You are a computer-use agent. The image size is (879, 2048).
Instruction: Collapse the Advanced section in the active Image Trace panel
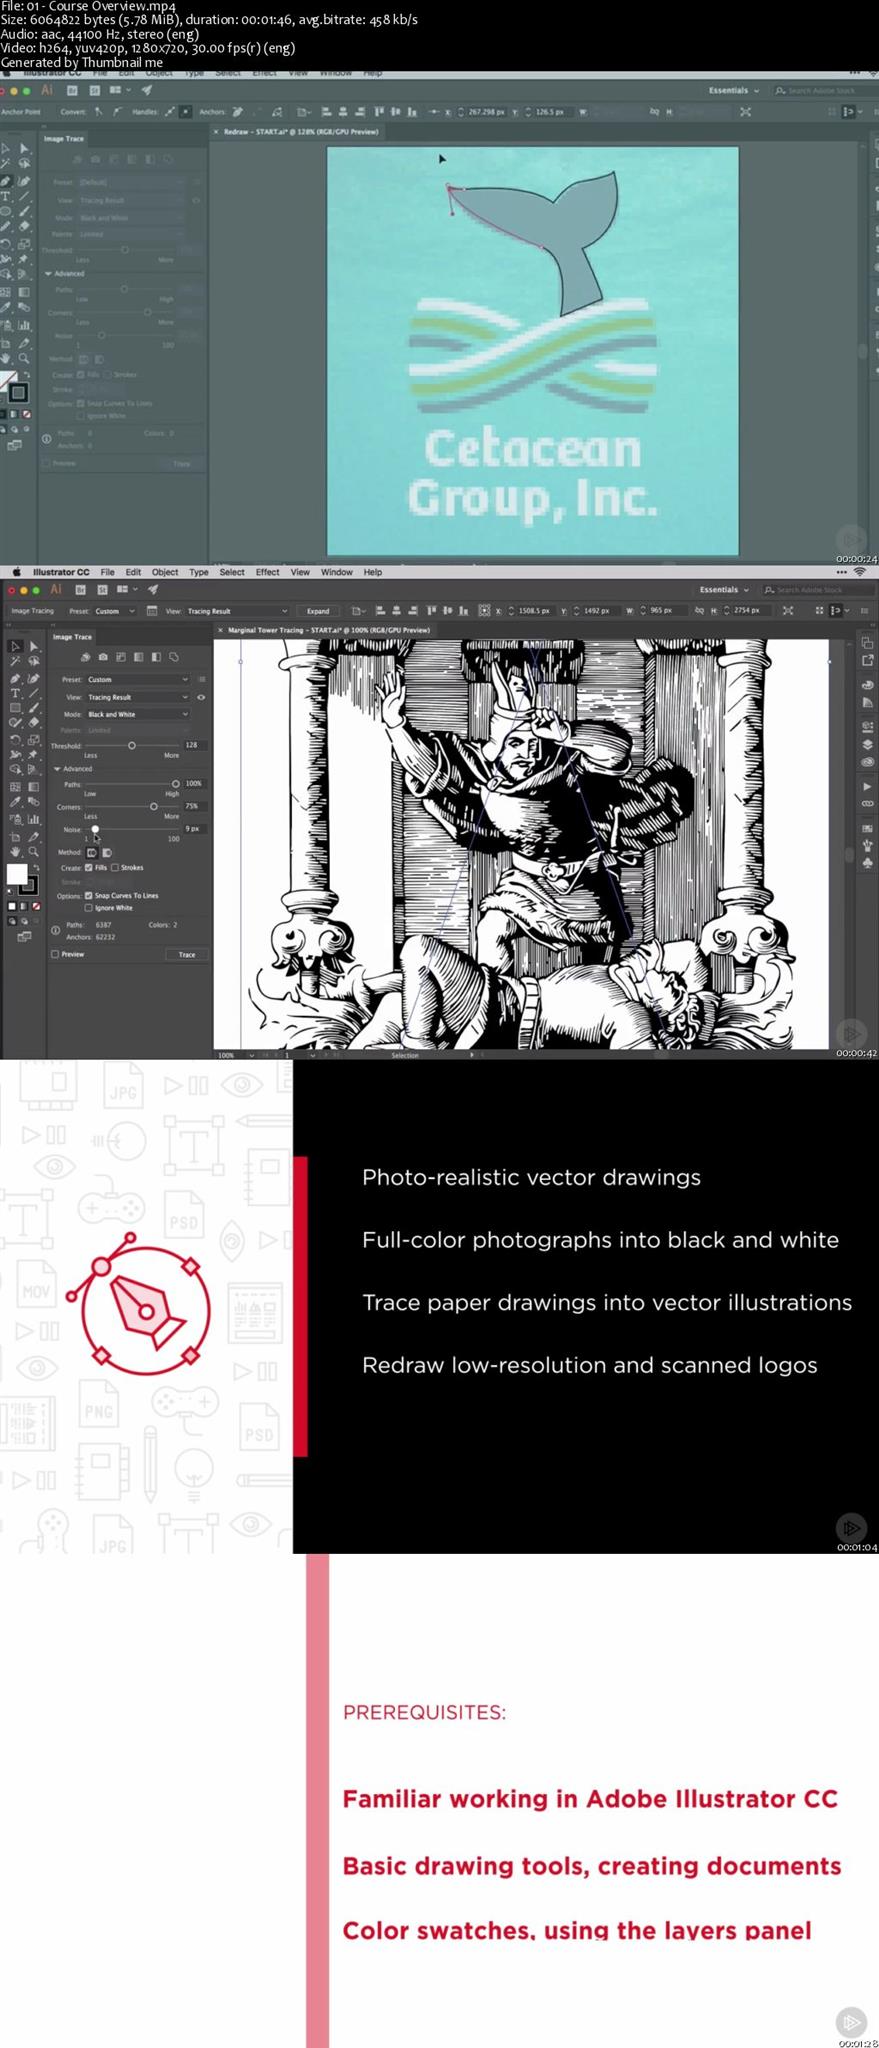[57, 769]
